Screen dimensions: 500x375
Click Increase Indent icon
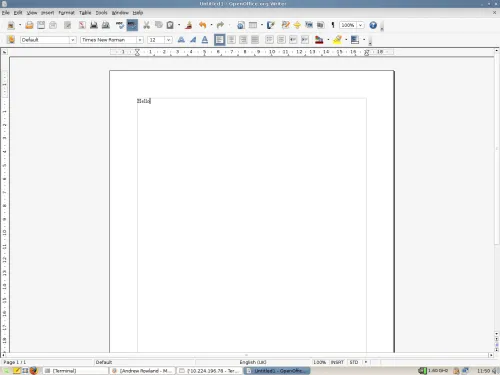pyautogui.click(x=305, y=40)
